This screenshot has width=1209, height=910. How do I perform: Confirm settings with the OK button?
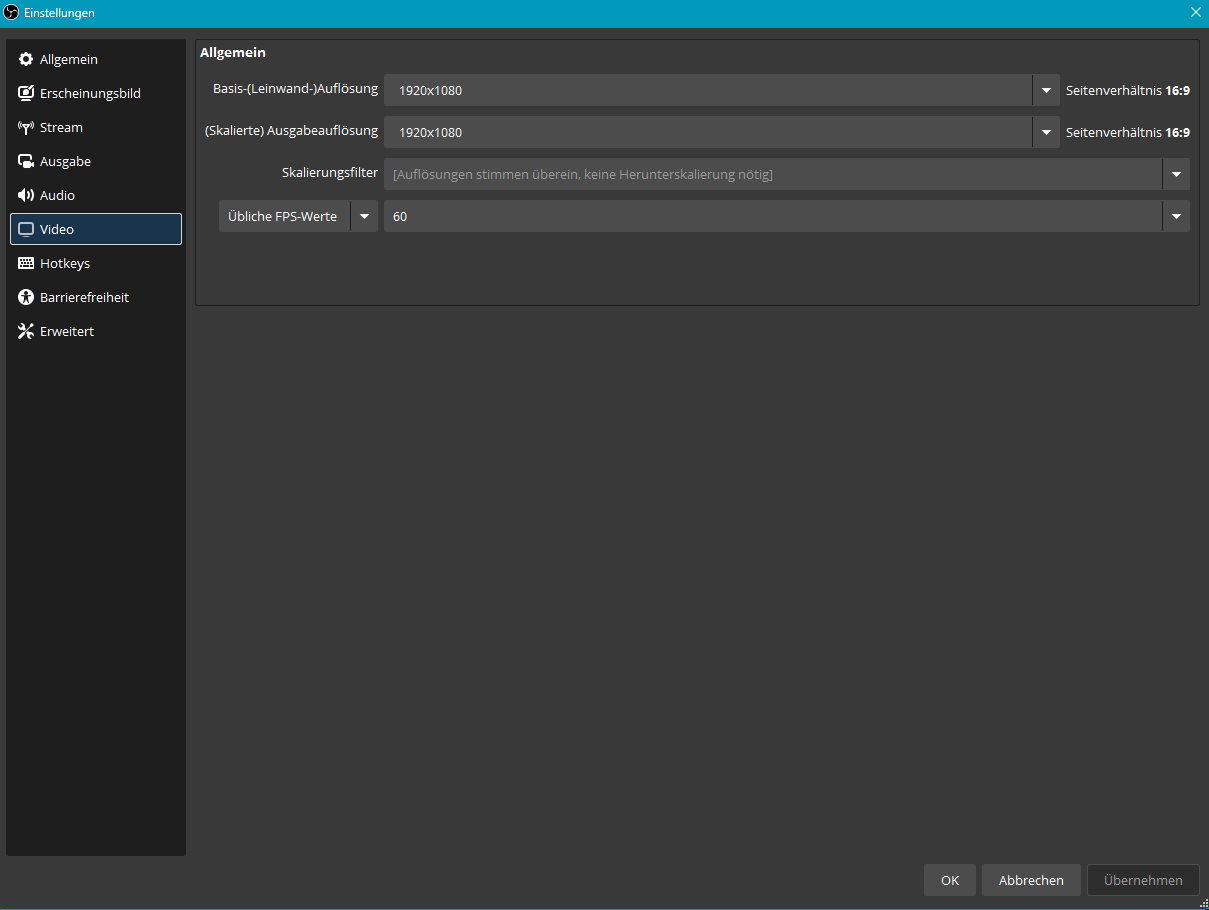tap(949, 880)
